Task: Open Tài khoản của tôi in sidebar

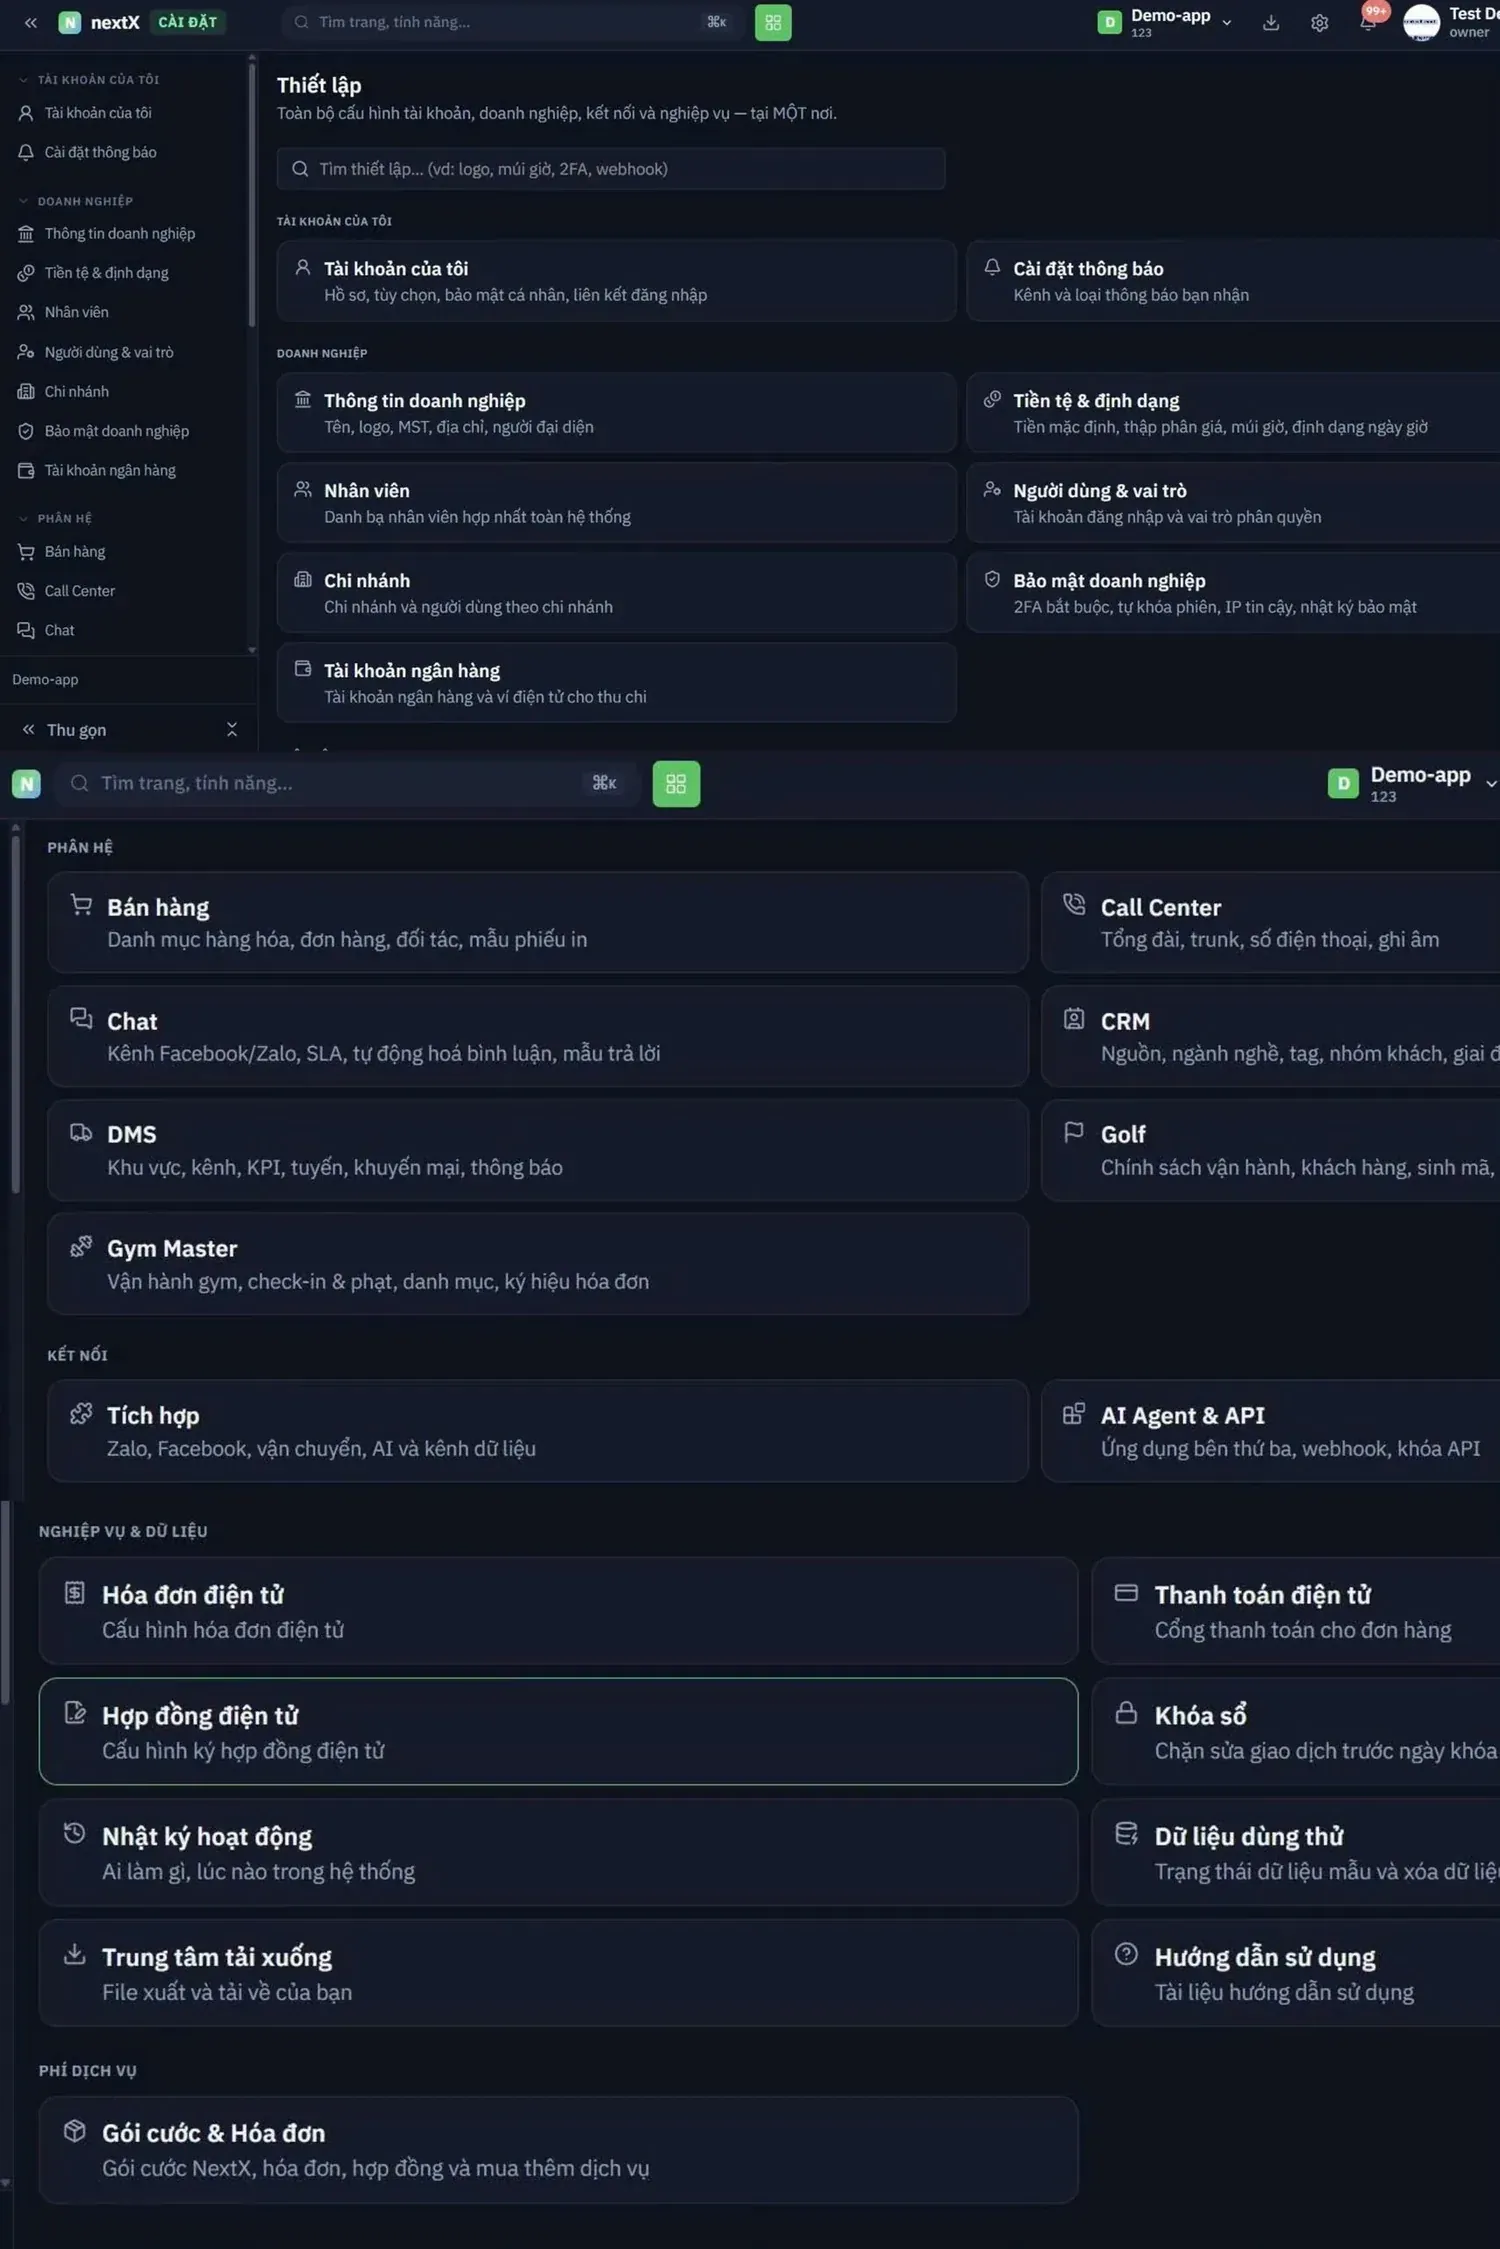Action: [x=98, y=113]
